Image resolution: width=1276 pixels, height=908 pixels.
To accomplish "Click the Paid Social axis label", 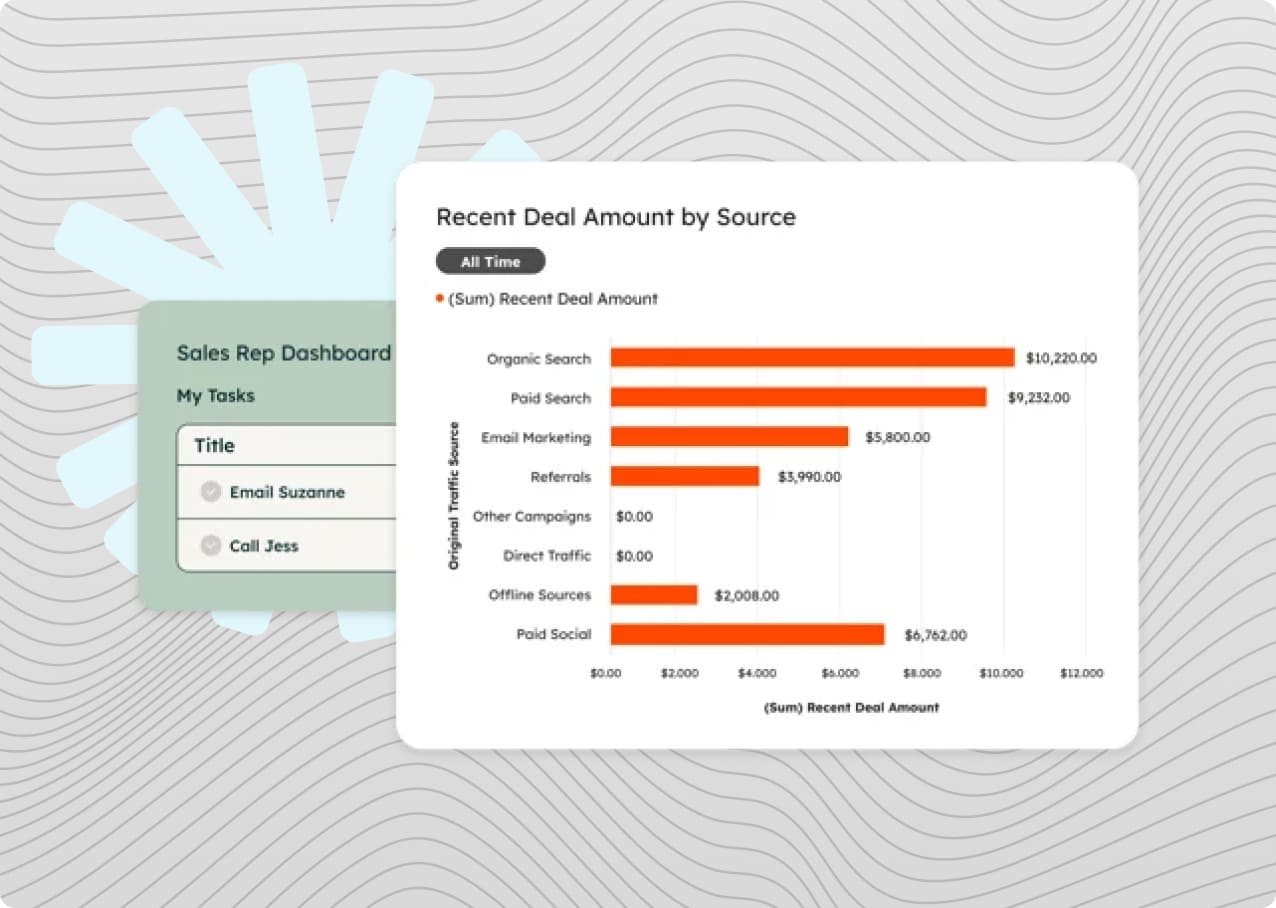I will coord(554,634).
